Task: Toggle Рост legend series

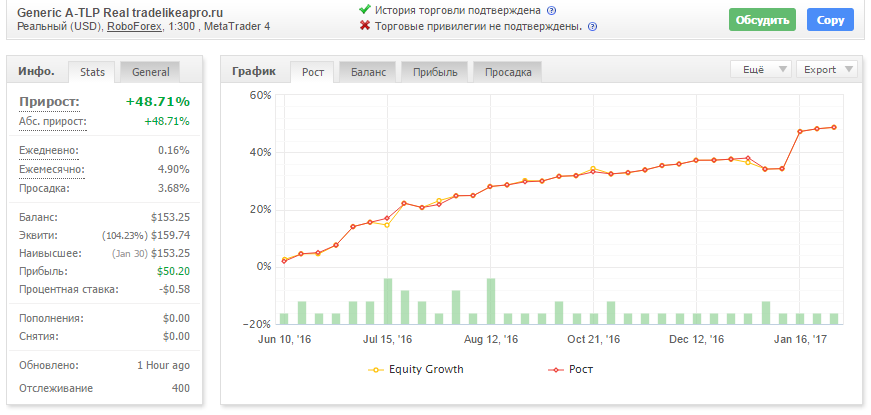Action: [570, 369]
